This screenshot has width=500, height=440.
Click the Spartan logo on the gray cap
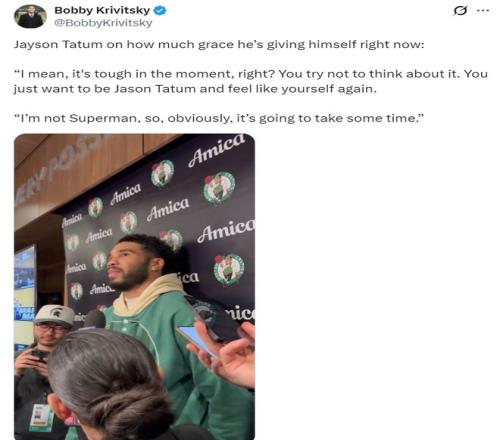[55, 312]
